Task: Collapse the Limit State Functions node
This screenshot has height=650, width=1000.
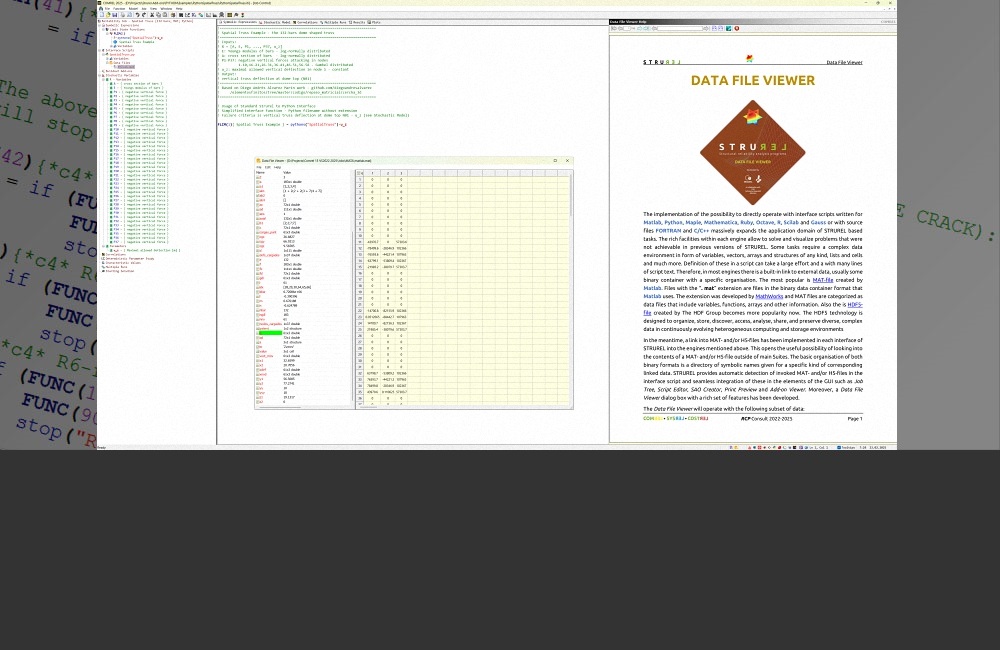Action: tap(103, 29)
